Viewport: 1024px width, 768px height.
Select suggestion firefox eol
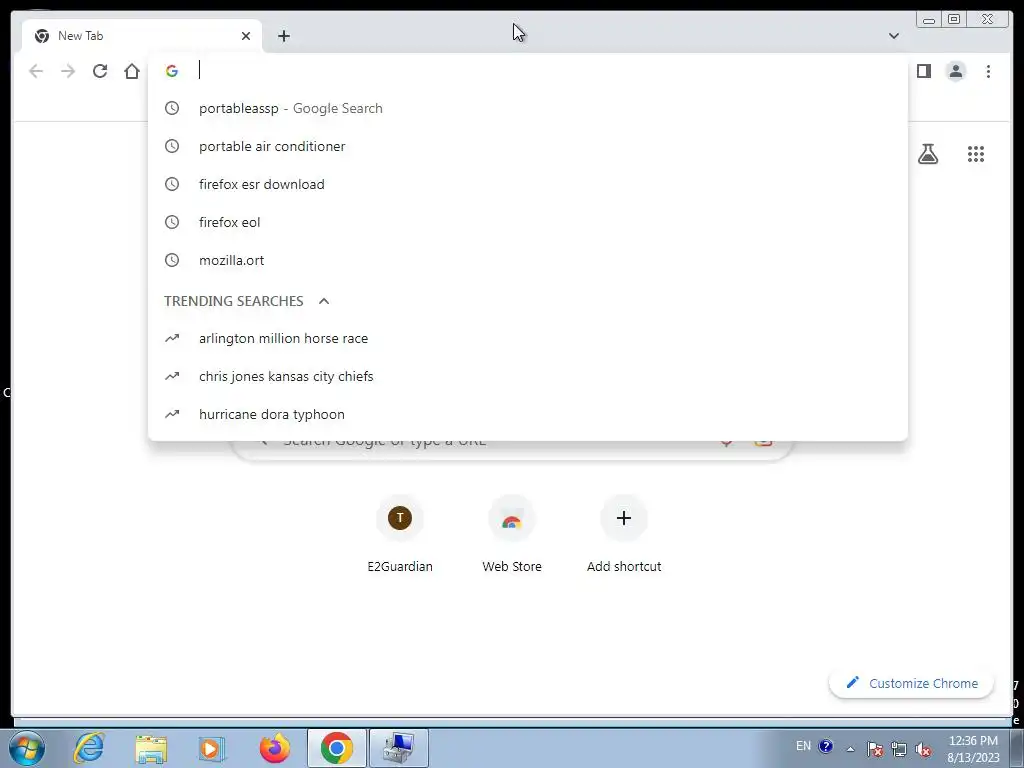pyautogui.click(x=528, y=222)
